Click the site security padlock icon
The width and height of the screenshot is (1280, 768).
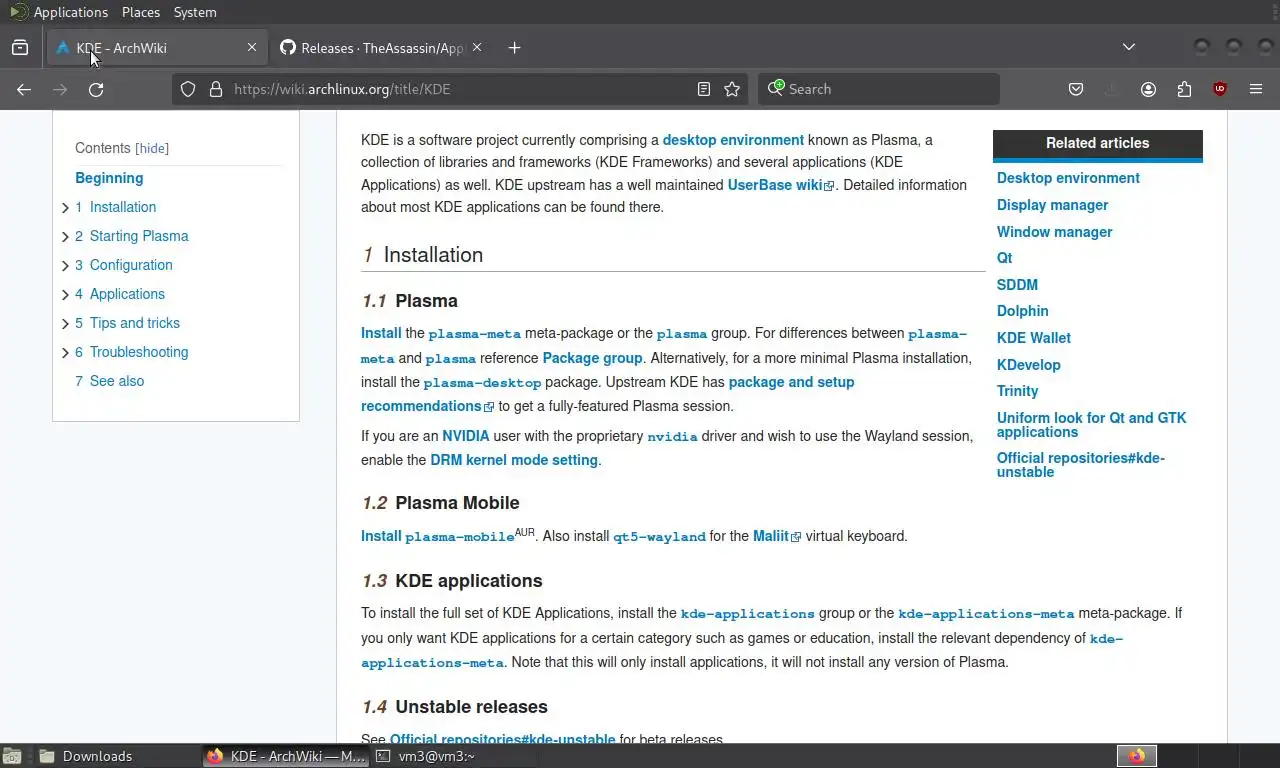[215, 89]
